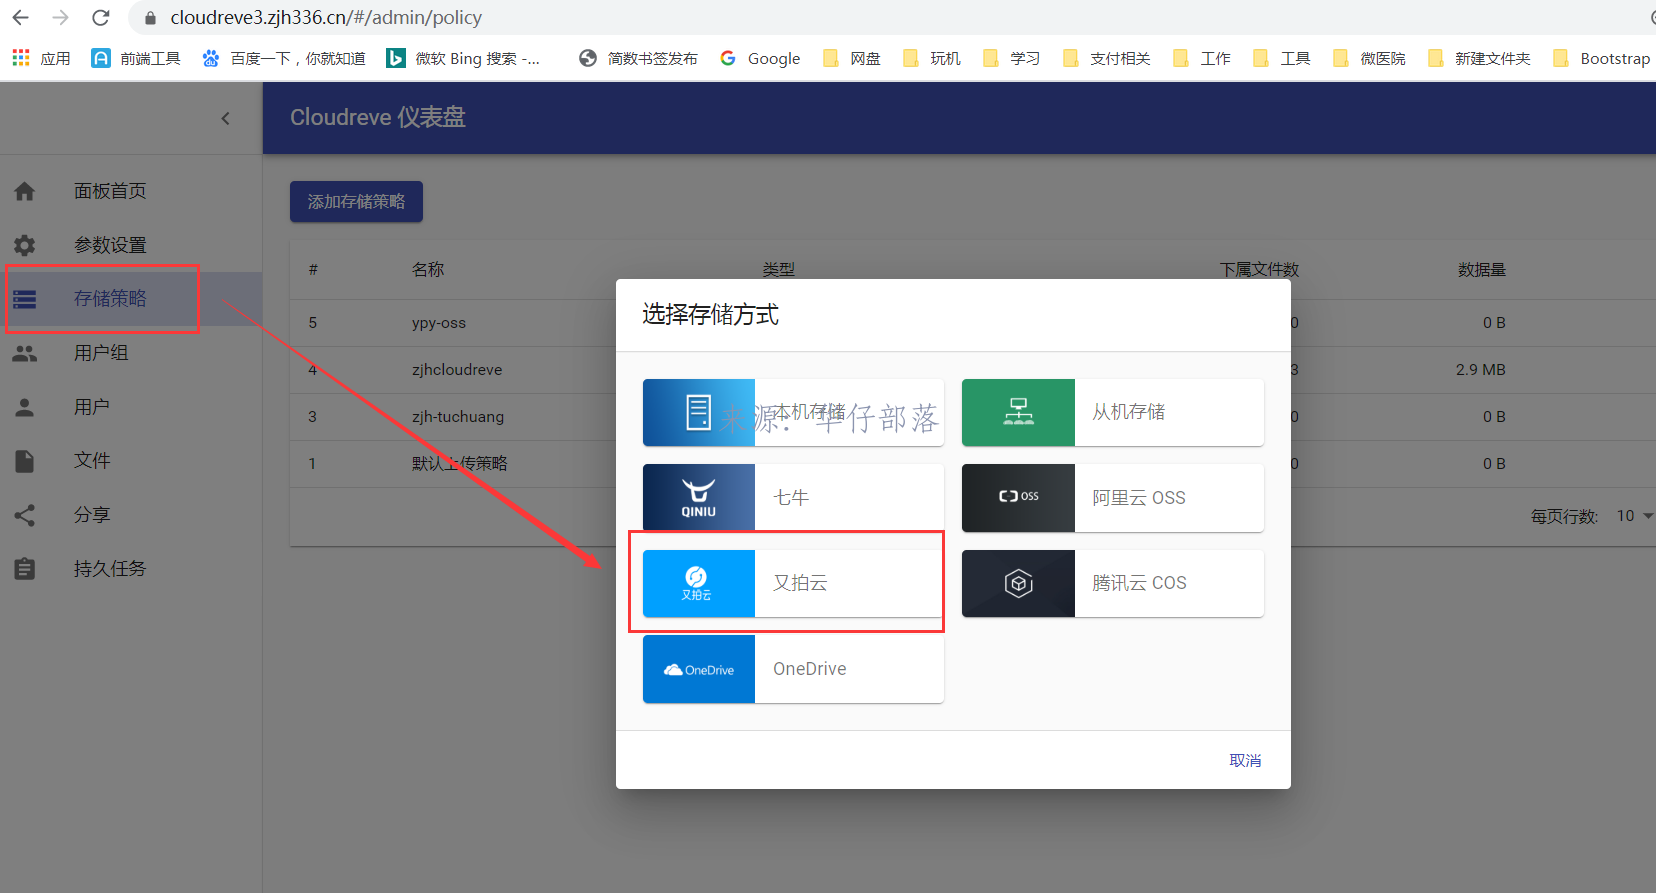Open the 支付相关 bookmark folder
Image resolution: width=1656 pixels, height=893 pixels.
pos(1106,59)
